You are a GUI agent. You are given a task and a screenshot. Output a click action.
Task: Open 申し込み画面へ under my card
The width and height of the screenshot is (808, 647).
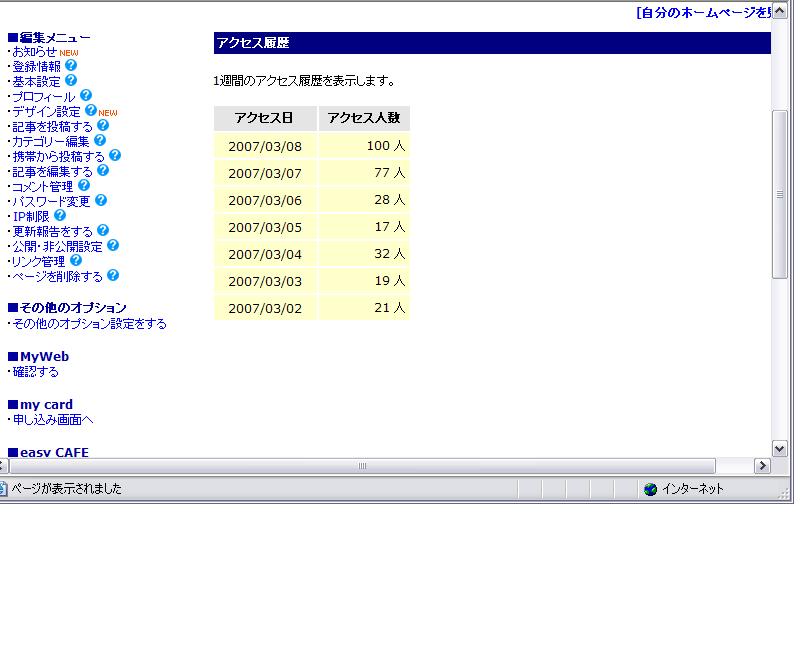pyautogui.click(x=52, y=420)
